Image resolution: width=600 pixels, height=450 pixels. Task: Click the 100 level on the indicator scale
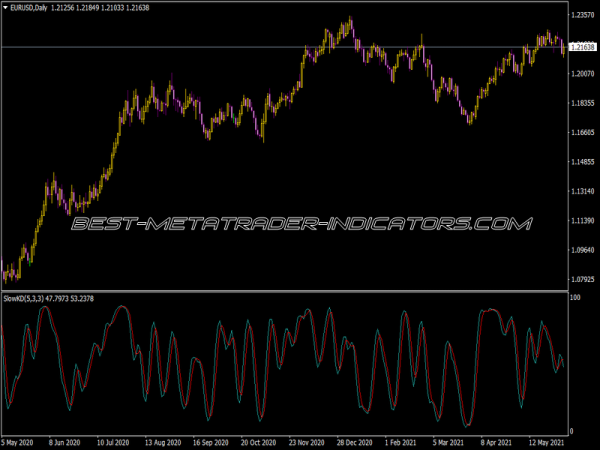pyautogui.click(x=575, y=299)
